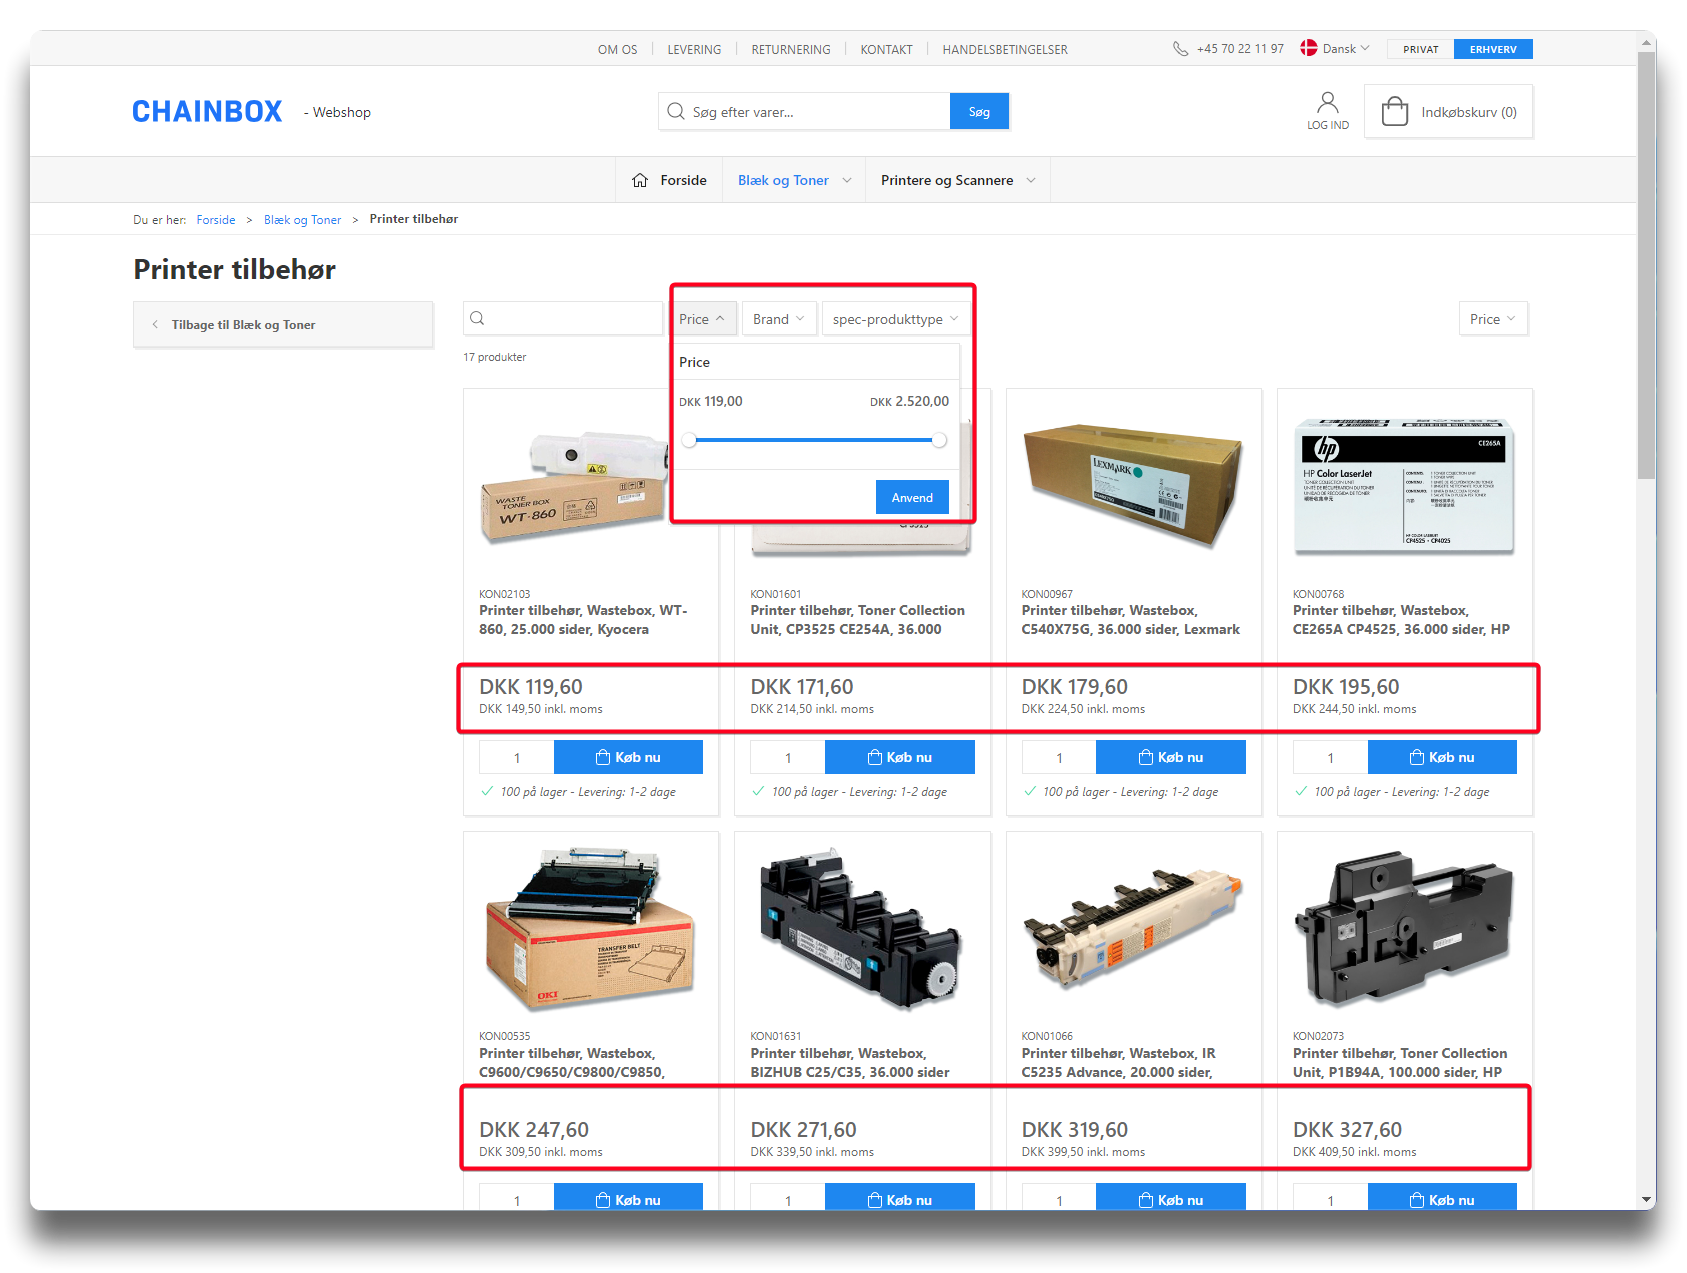Click the home icon beside Forside
Image resolution: width=1687 pixels, height=1273 pixels.
640,180
